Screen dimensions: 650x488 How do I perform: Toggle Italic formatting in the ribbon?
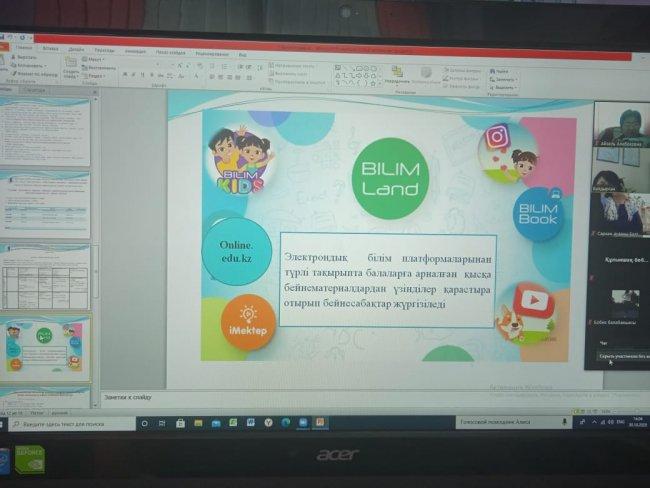[x=133, y=75]
